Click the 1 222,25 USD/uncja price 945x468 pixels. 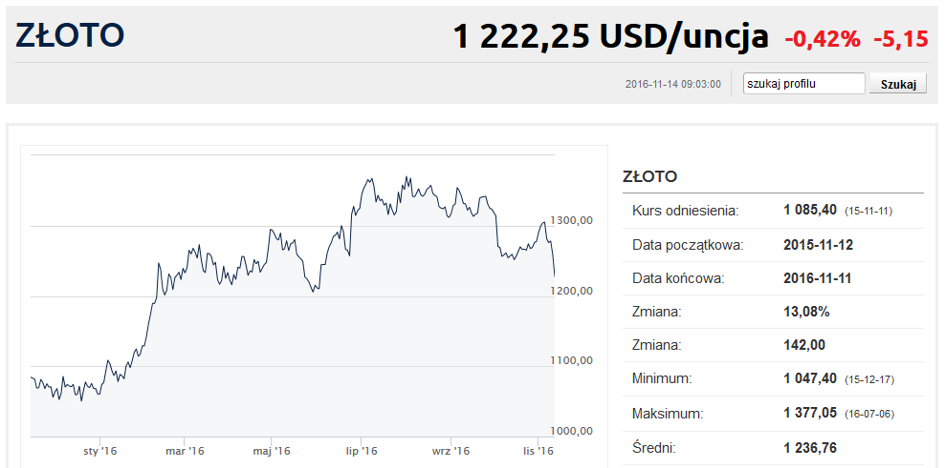(611, 37)
